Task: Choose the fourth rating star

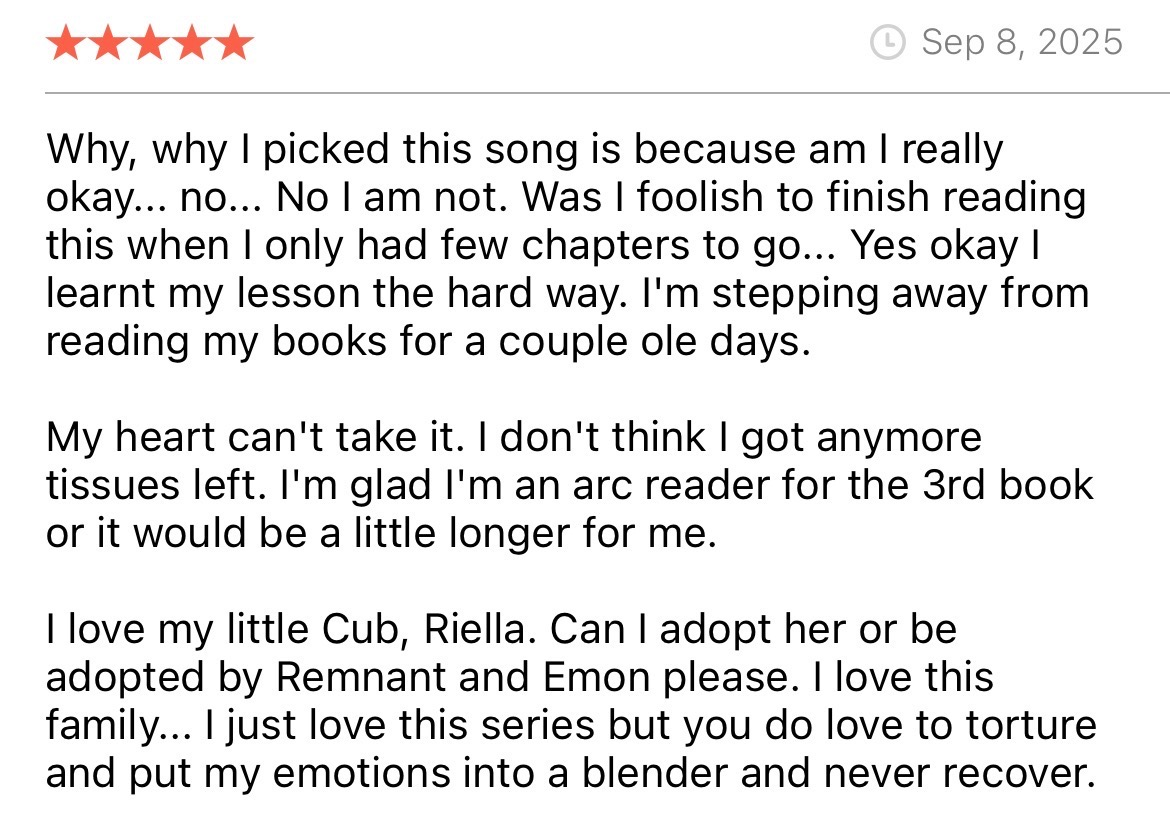Action: point(191,43)
